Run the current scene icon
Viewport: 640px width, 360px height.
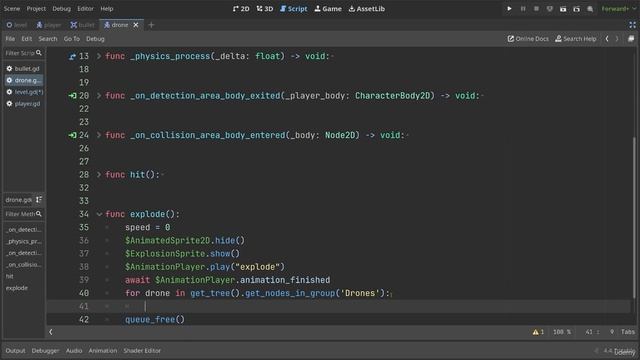(x=563, y=9)
